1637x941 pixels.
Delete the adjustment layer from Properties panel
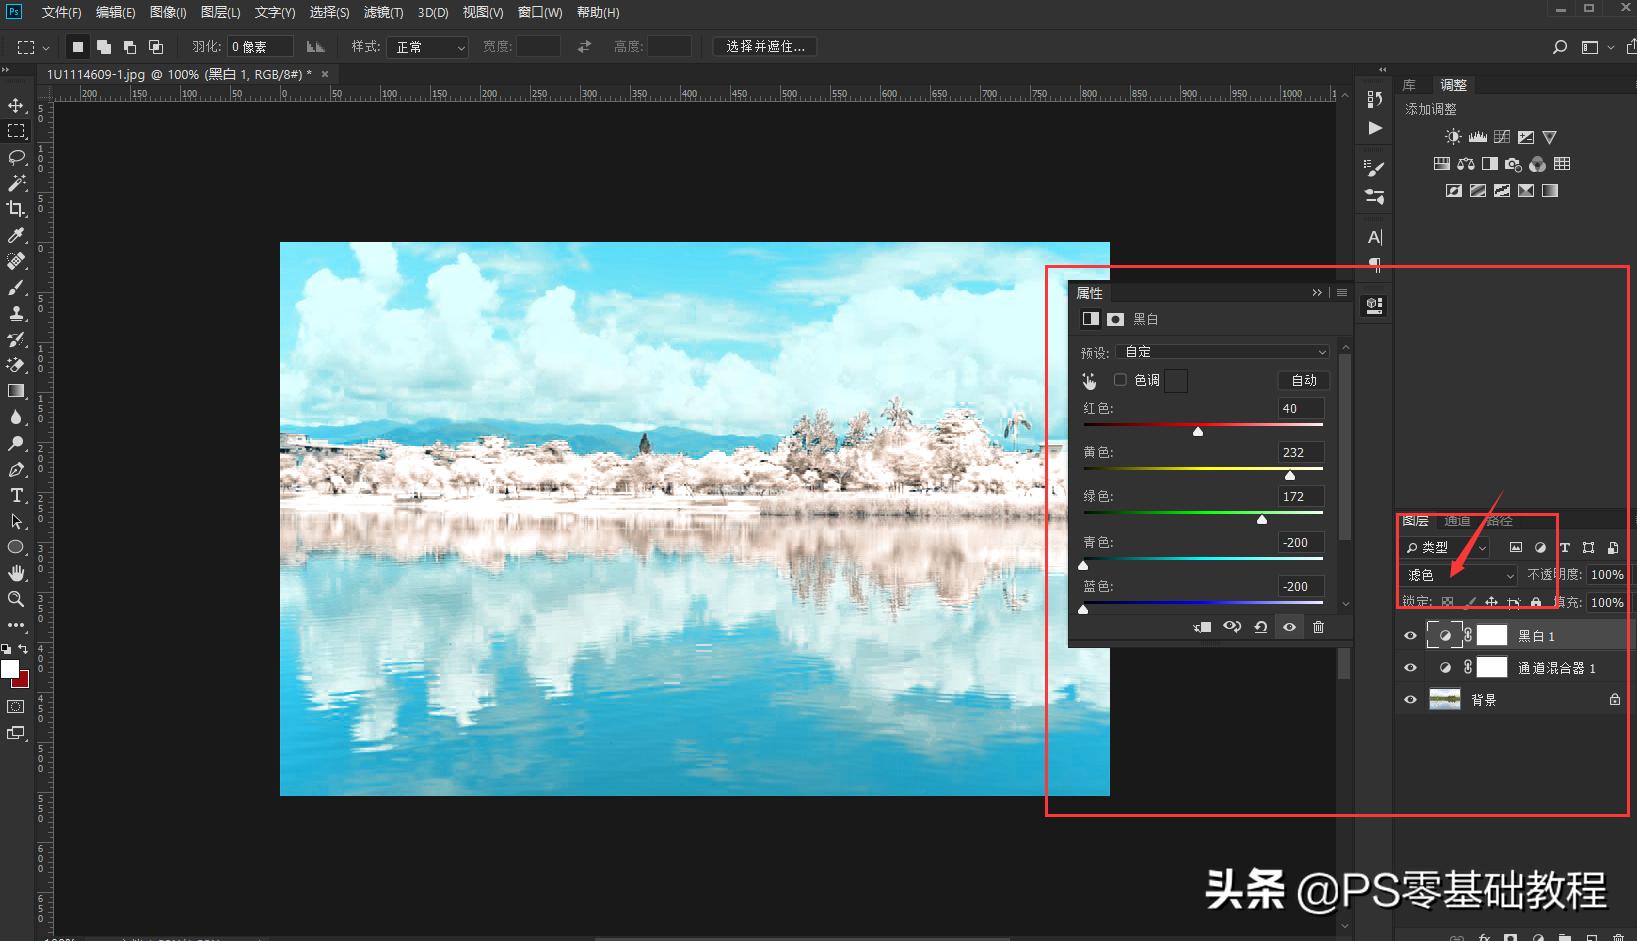tap(1318, 627)
